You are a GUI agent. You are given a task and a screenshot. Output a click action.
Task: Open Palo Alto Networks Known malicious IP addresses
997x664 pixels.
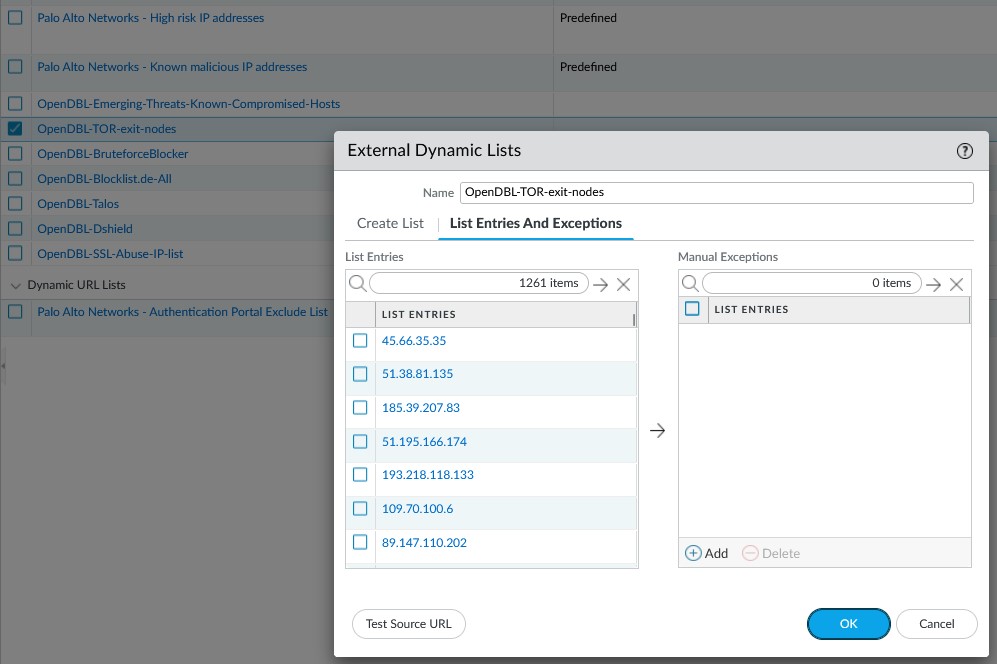coord(172,67)
